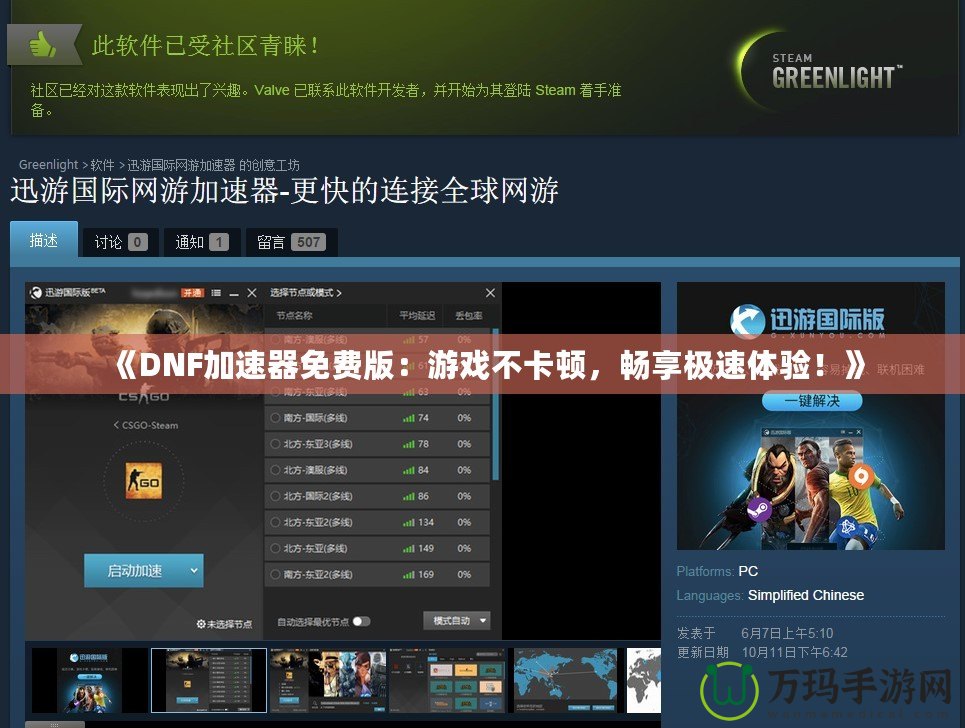
Task: Select 北方-东亚3(多线) node radio button
Action: click(x=275, y=444)
